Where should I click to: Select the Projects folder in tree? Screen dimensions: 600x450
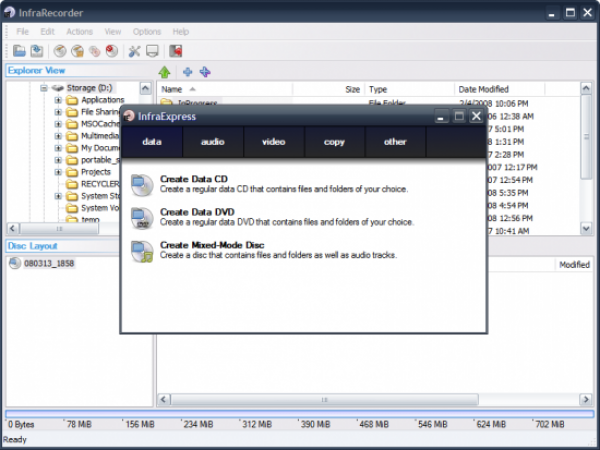tap(88, 172)
